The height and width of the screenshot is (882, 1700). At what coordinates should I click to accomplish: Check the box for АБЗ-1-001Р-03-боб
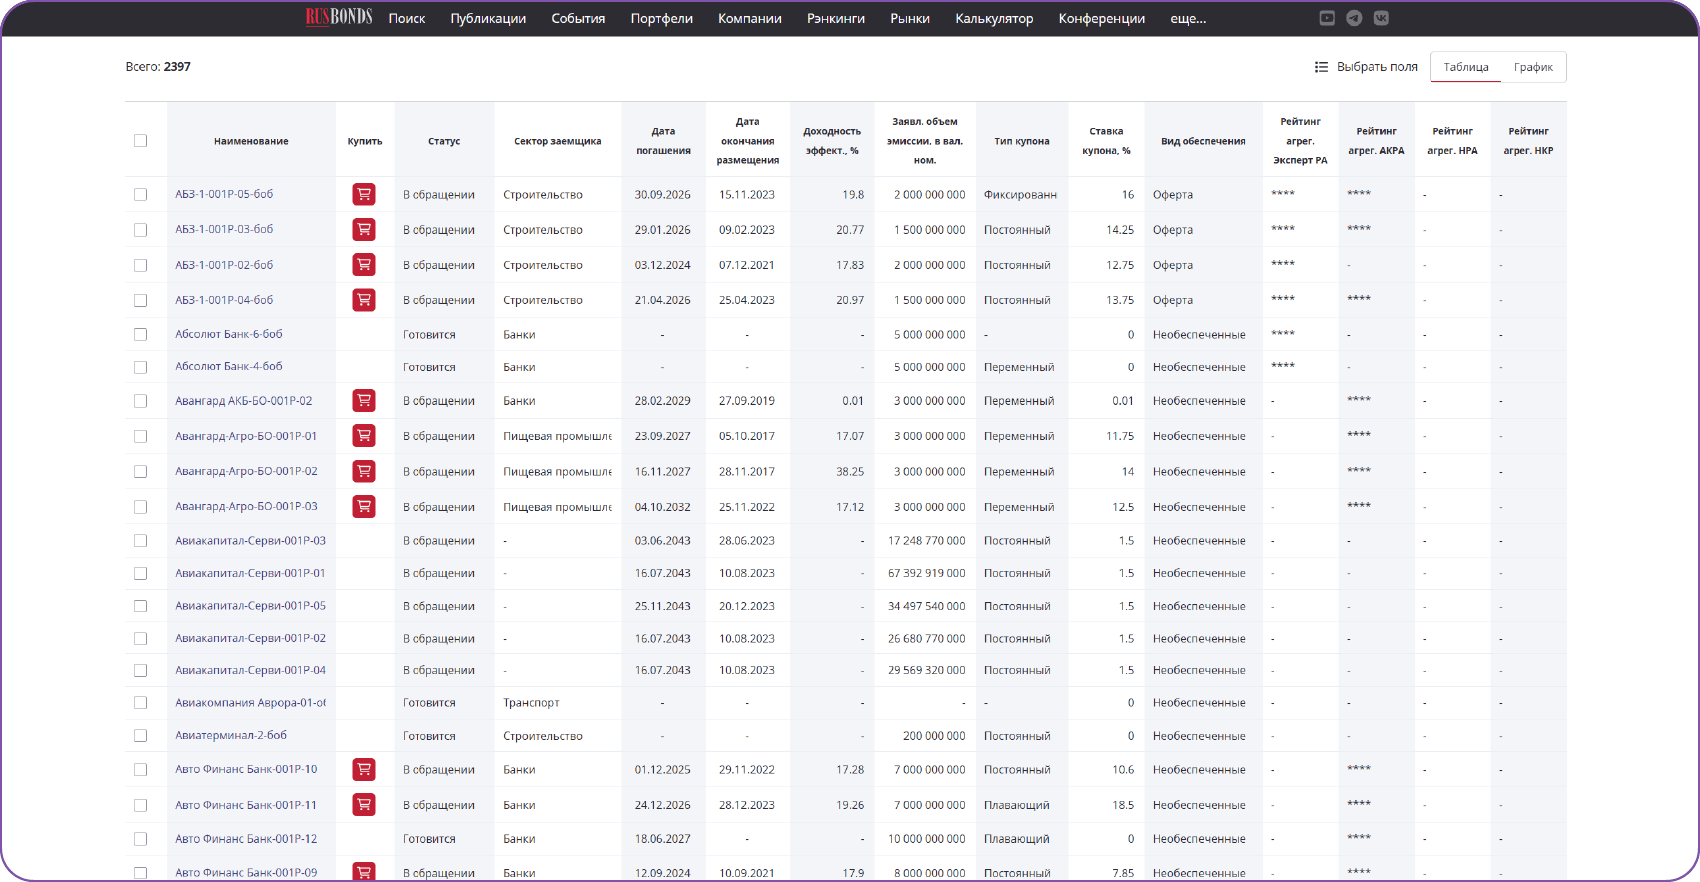coord(140,229)
